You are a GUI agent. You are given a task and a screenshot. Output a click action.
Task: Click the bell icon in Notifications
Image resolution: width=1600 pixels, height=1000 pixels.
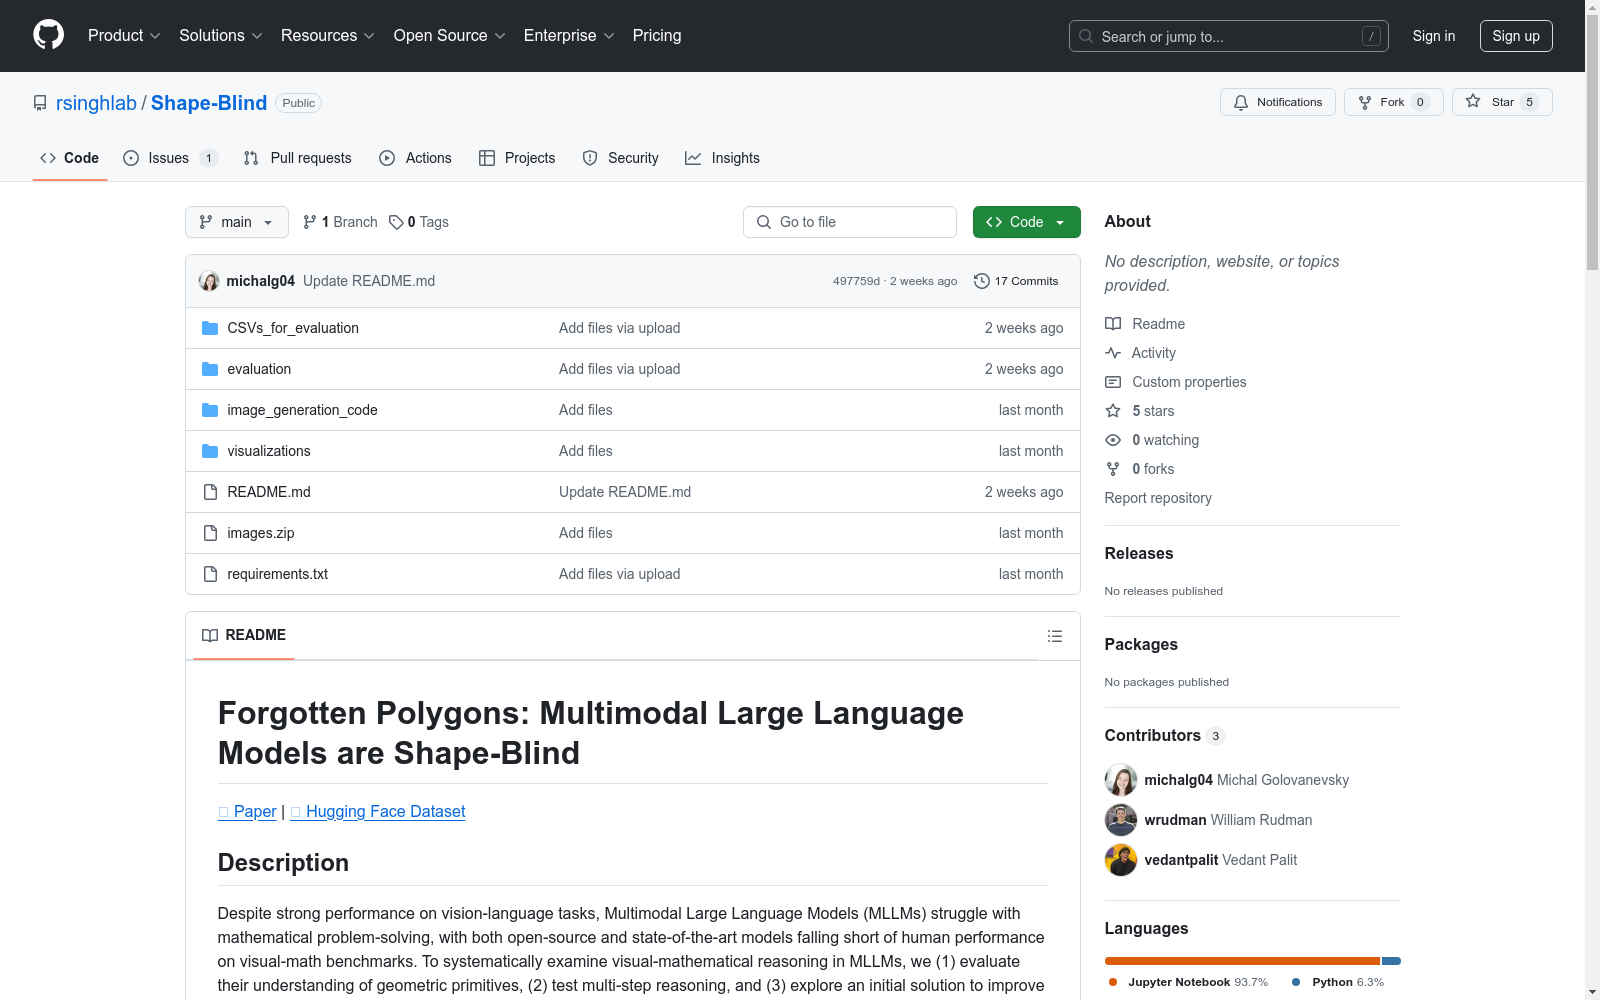1241,102
